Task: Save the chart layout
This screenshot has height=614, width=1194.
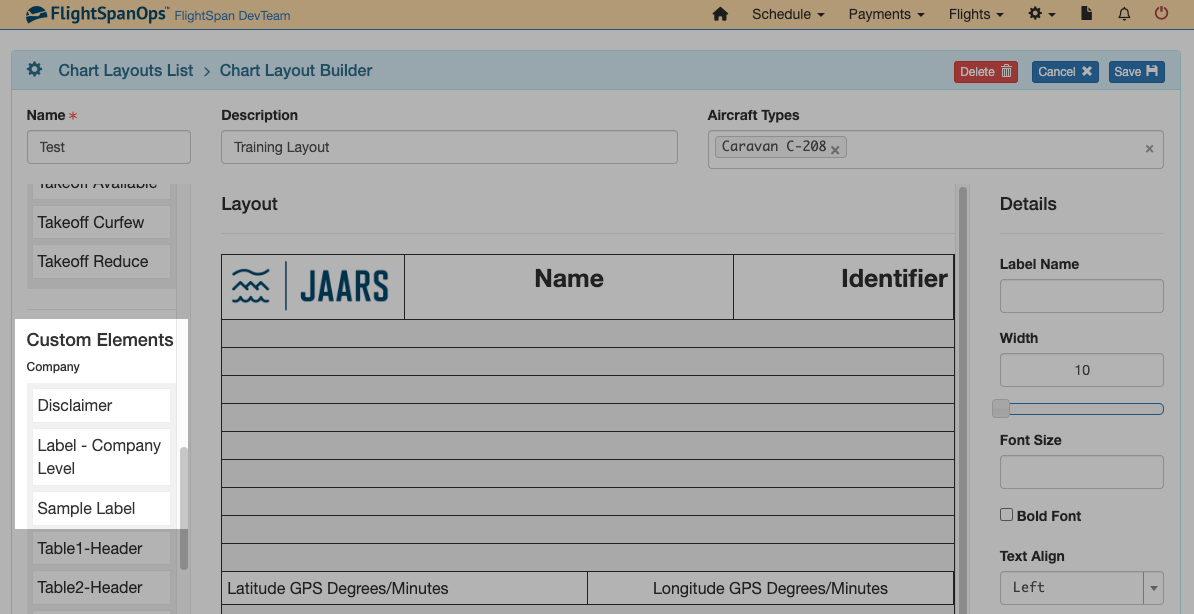Action: 1136,71
